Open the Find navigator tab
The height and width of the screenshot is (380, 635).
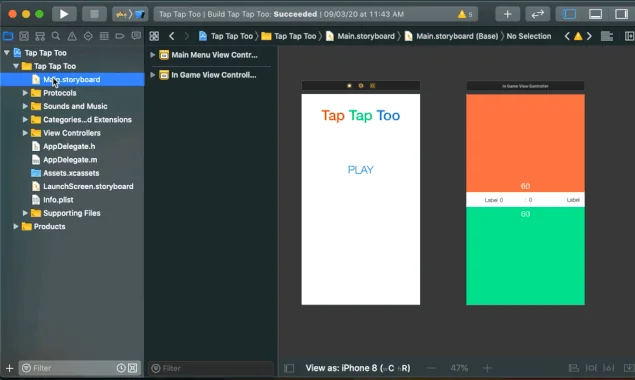[56, 36]
